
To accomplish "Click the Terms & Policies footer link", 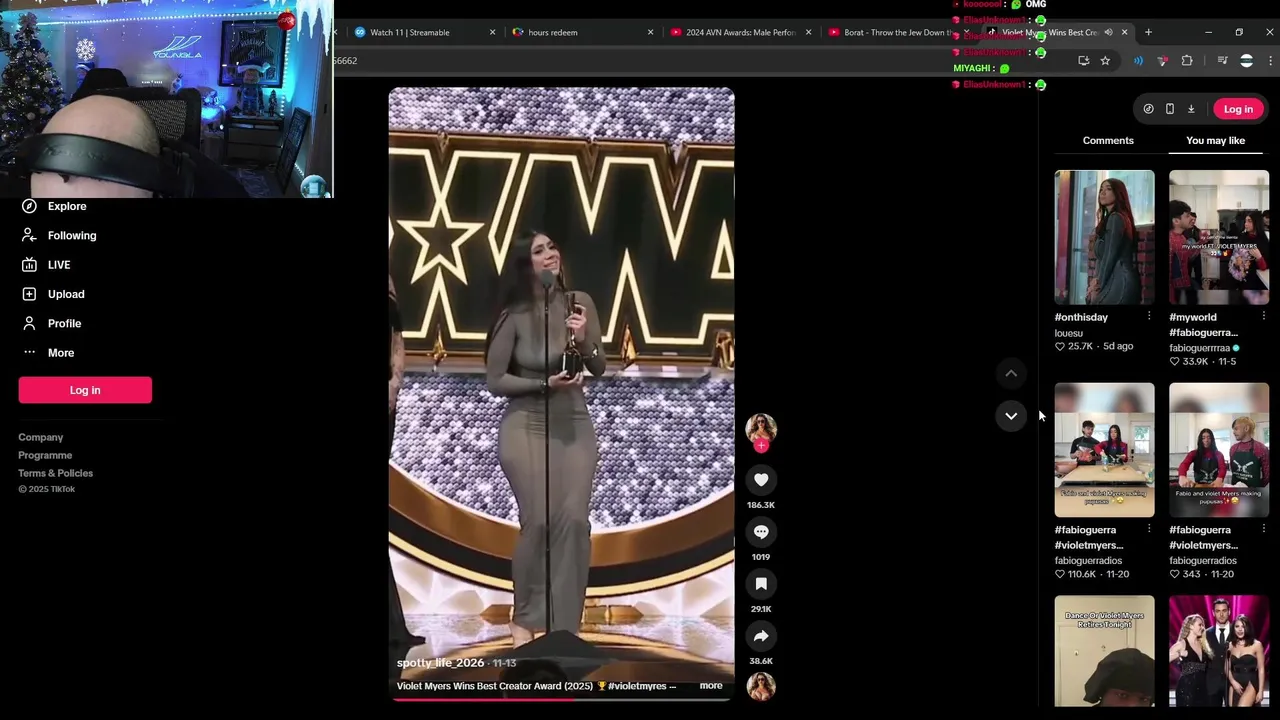I will tap(55, 473).
